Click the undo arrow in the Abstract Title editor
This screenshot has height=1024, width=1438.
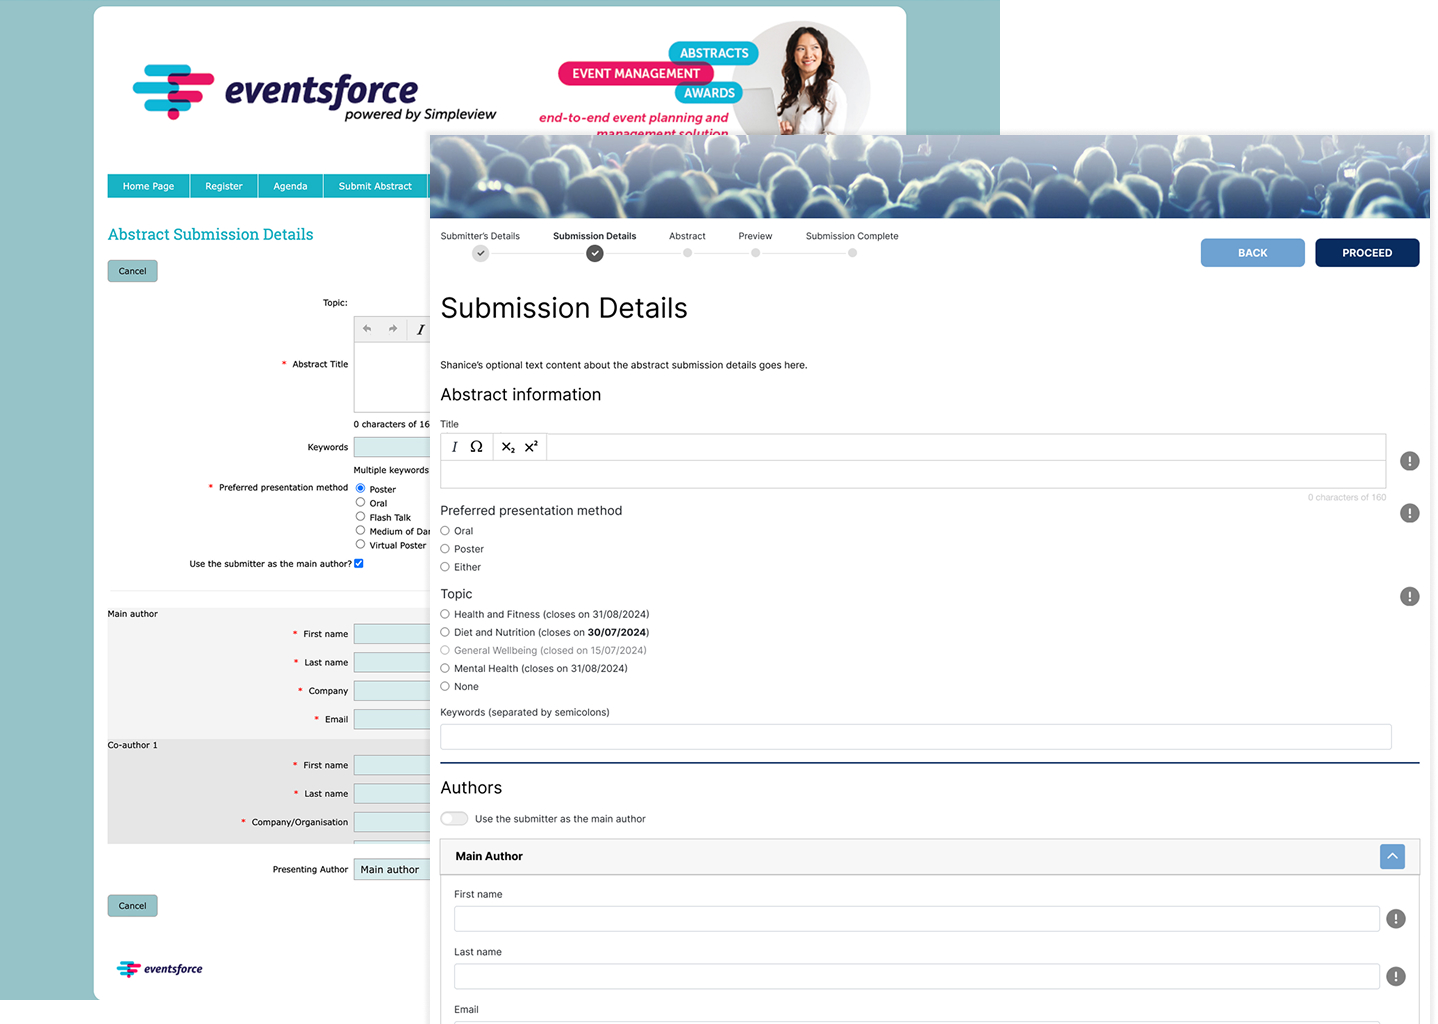[366, 328]
